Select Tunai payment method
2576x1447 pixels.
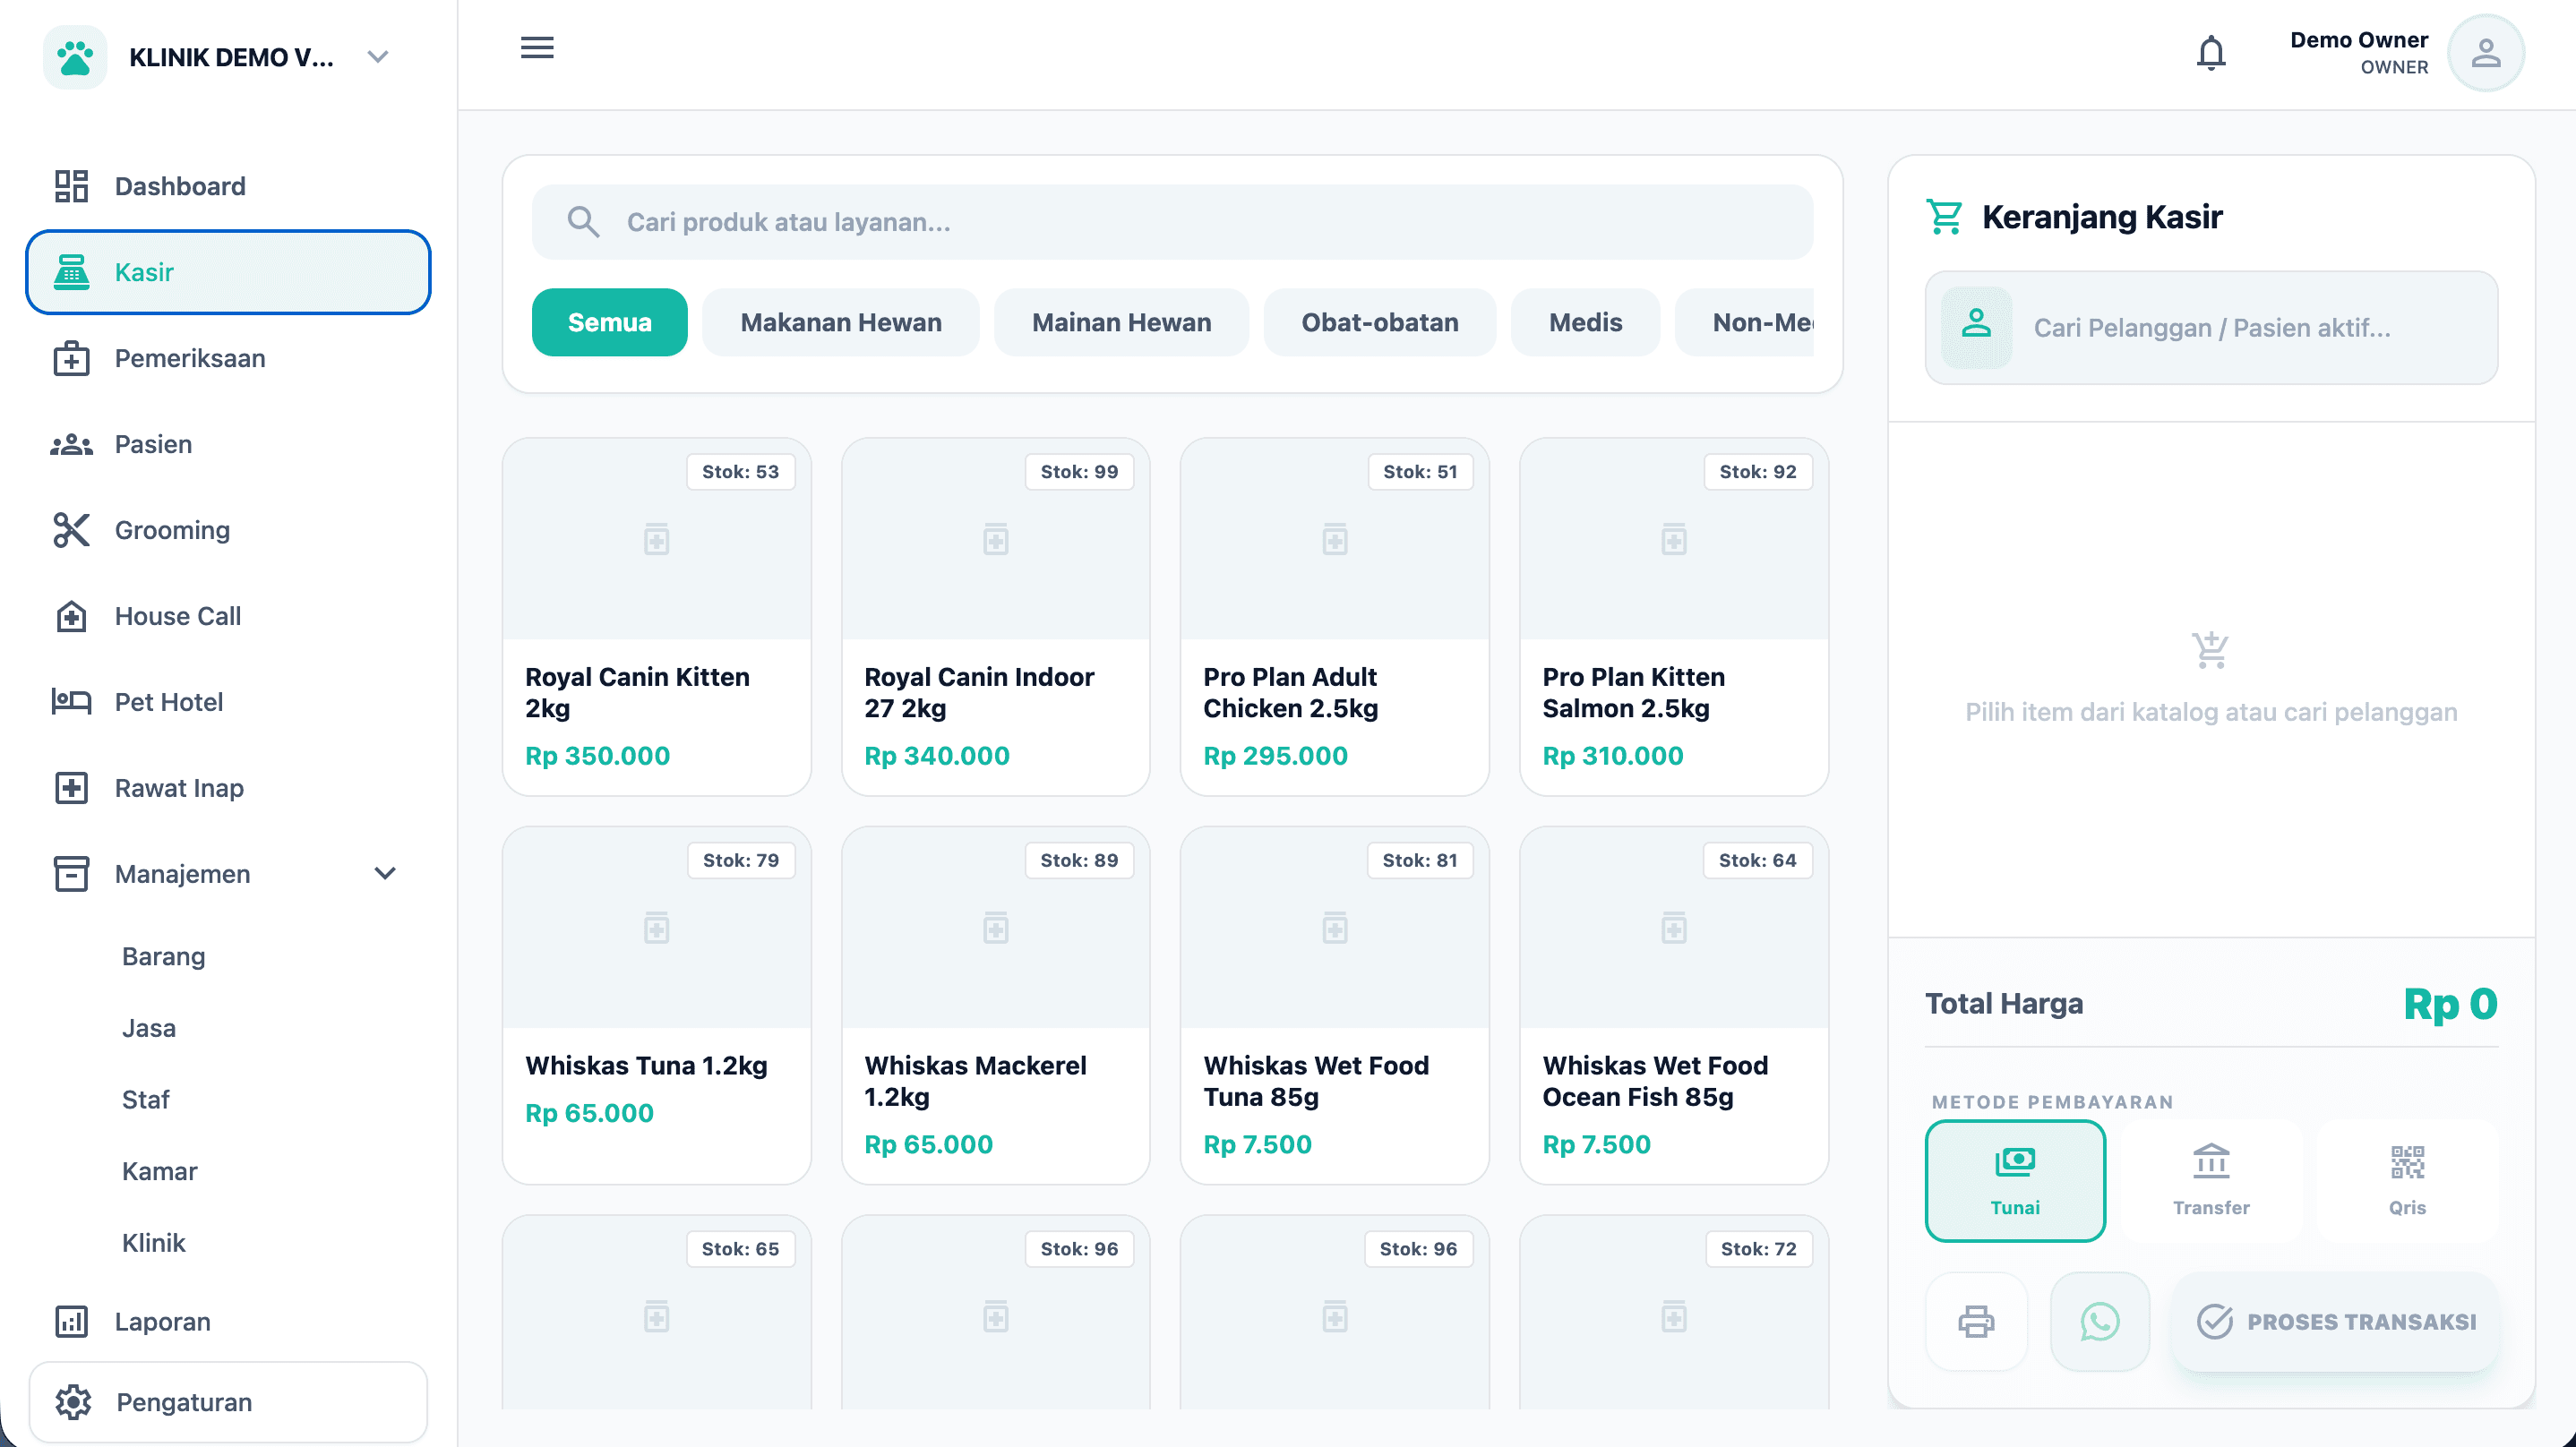pyautogui.click(x=2015, y=1181)
